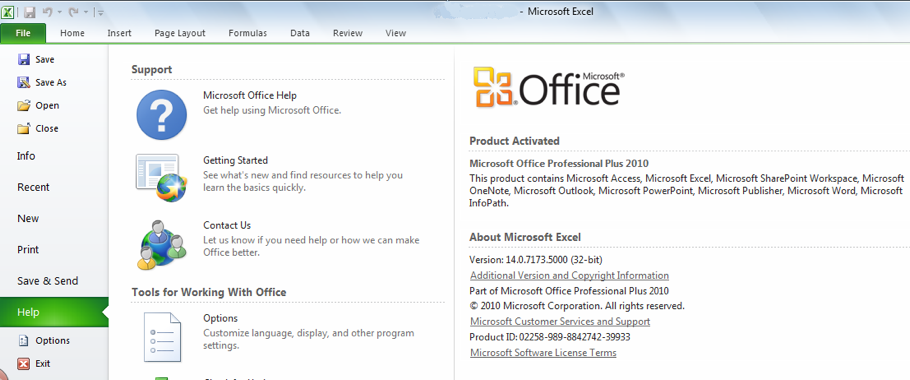Viewport: 910px width, 380px height.
Task: Click Microsoft Office Professional Plus 2010 title
Action: coord(559,164)
